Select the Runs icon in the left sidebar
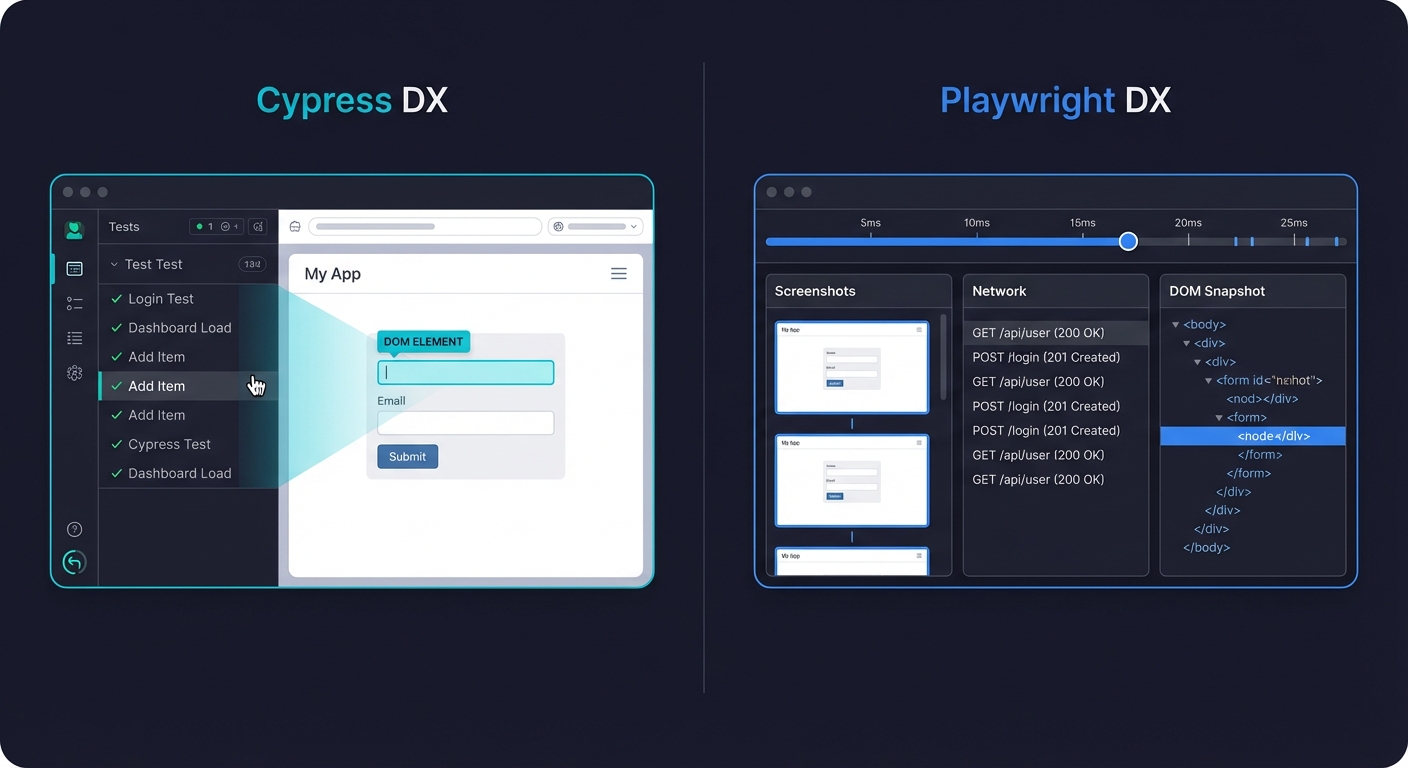1408x768 pixels. (74, 302)
